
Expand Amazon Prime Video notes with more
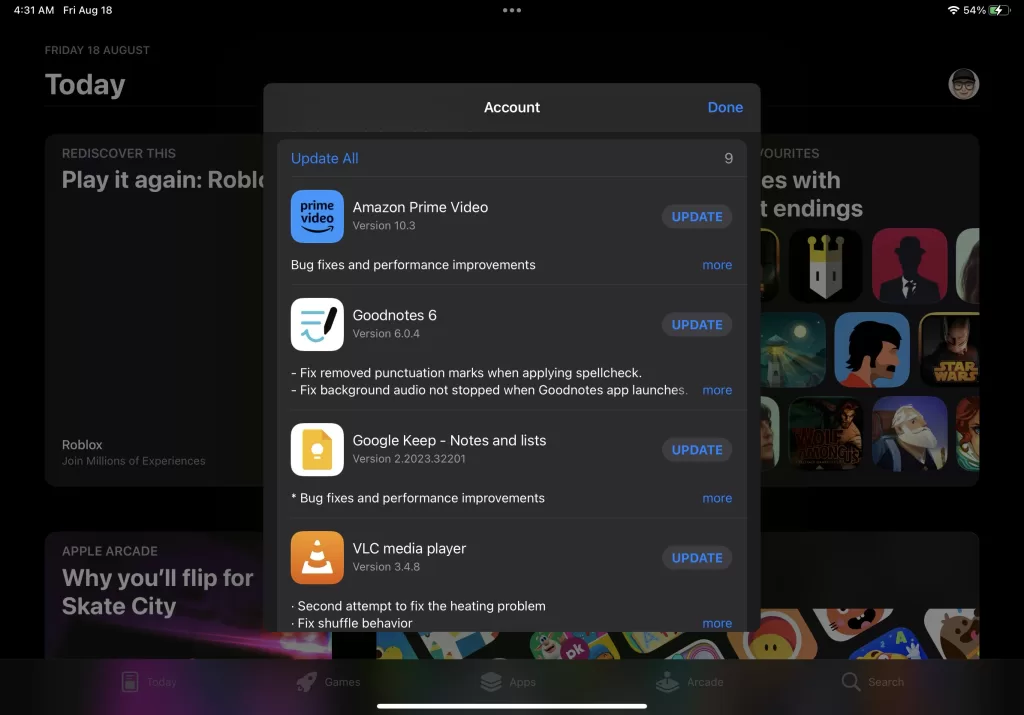(717, 265)
